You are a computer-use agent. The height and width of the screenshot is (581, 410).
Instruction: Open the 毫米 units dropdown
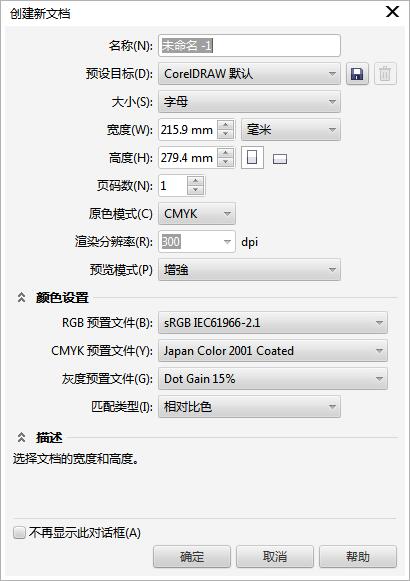[x=291, y=130]
